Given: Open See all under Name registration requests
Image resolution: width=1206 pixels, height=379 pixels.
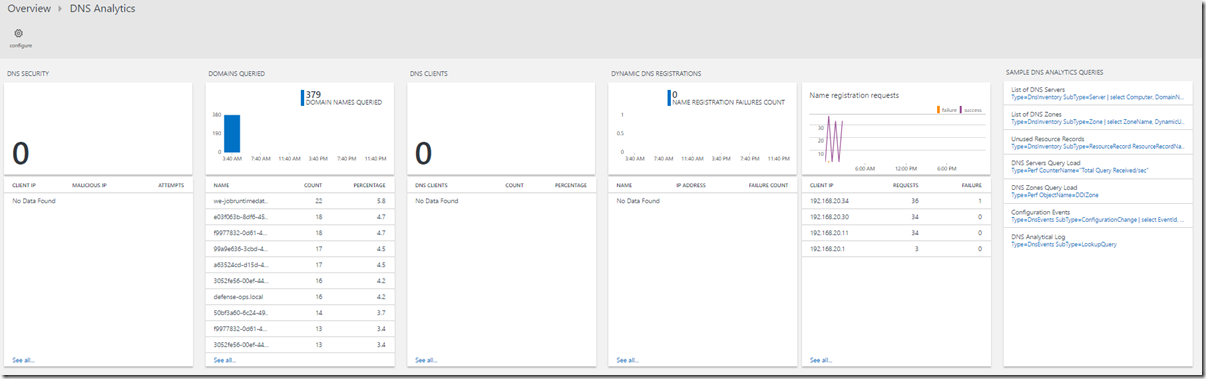Looking at the screenshot, I should (821, 359).
